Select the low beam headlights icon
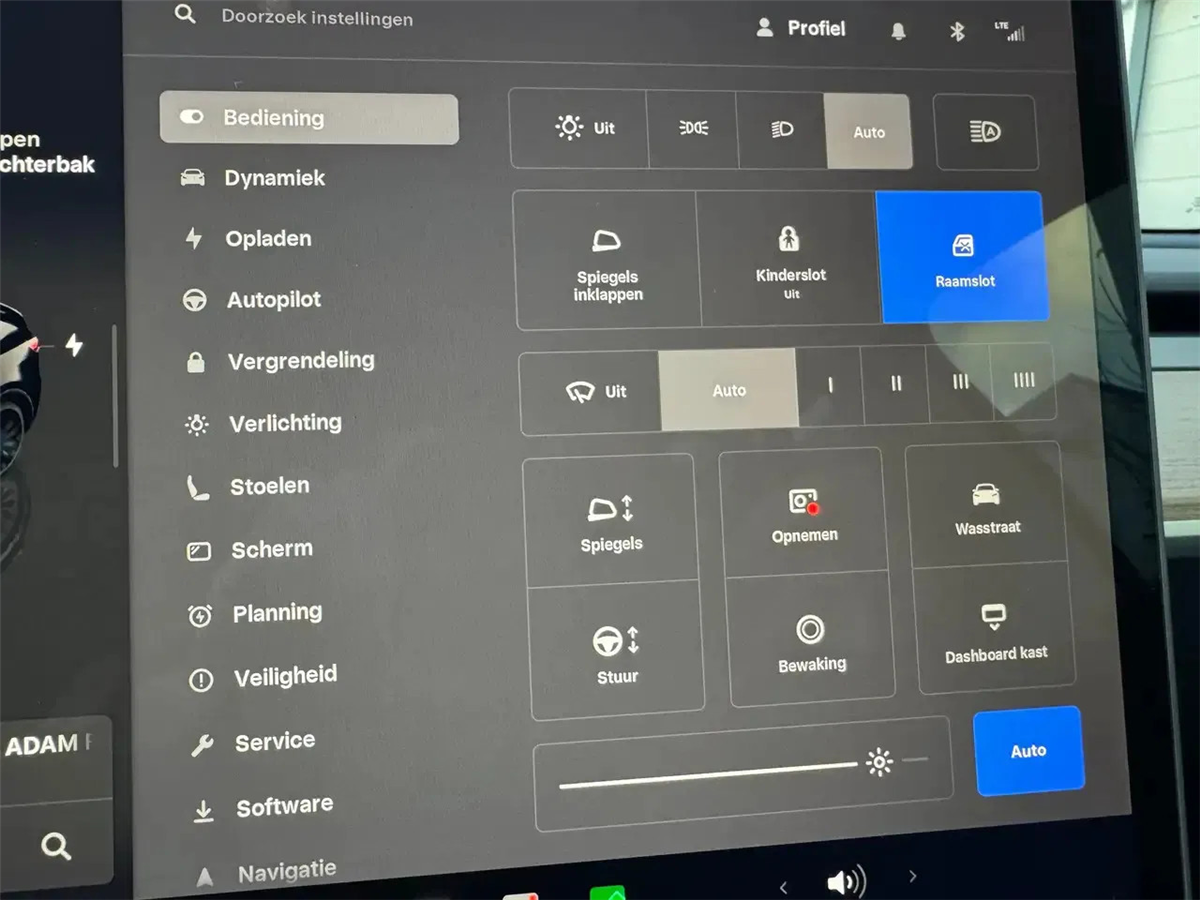 pyautogui.click(x=781, y=130)
